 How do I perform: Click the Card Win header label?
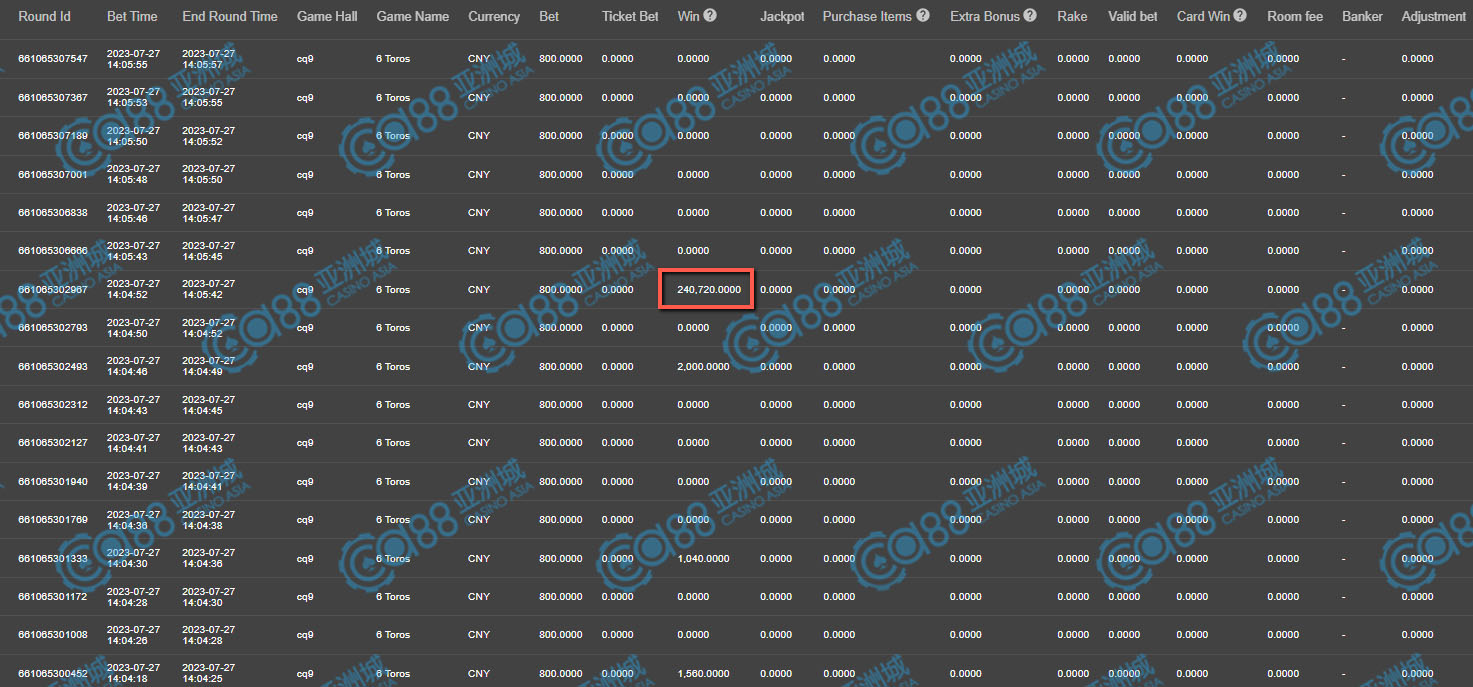point(1203,16)
